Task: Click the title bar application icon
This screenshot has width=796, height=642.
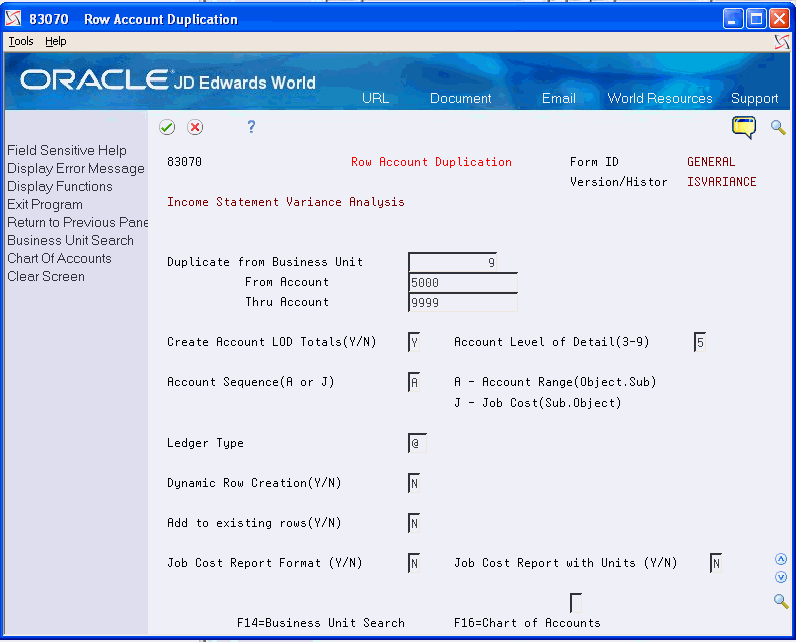Action: pyautogui.click(x=13, y=19)
